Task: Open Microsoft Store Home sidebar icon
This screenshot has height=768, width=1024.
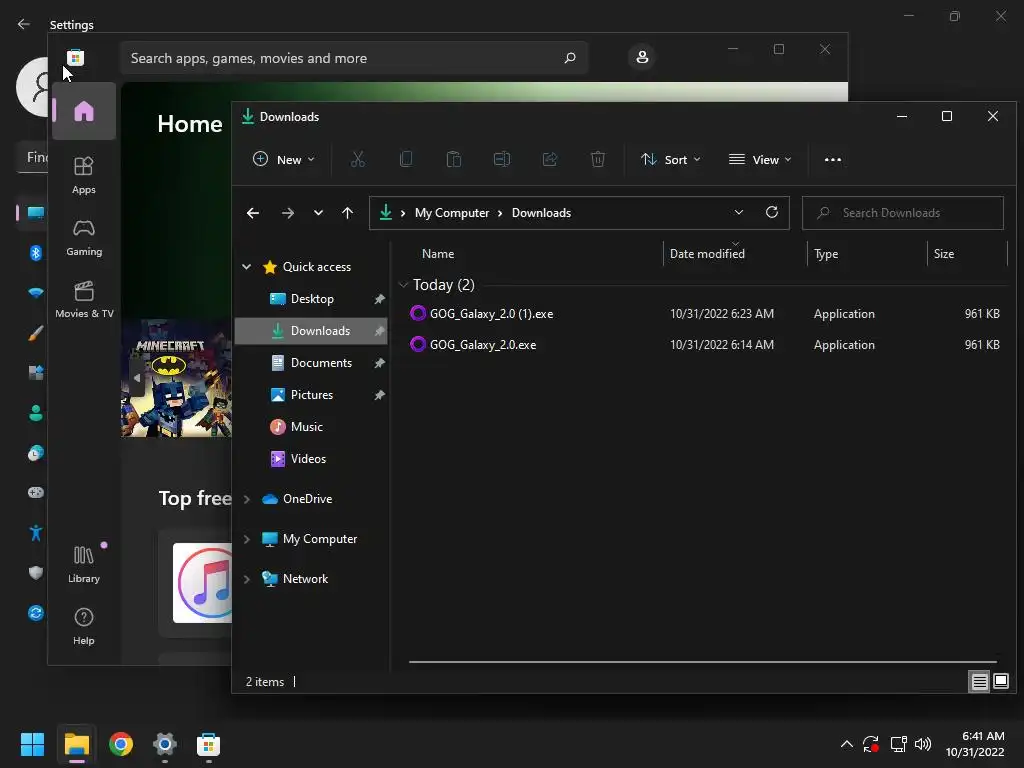Action: click(x=84, y=111)
